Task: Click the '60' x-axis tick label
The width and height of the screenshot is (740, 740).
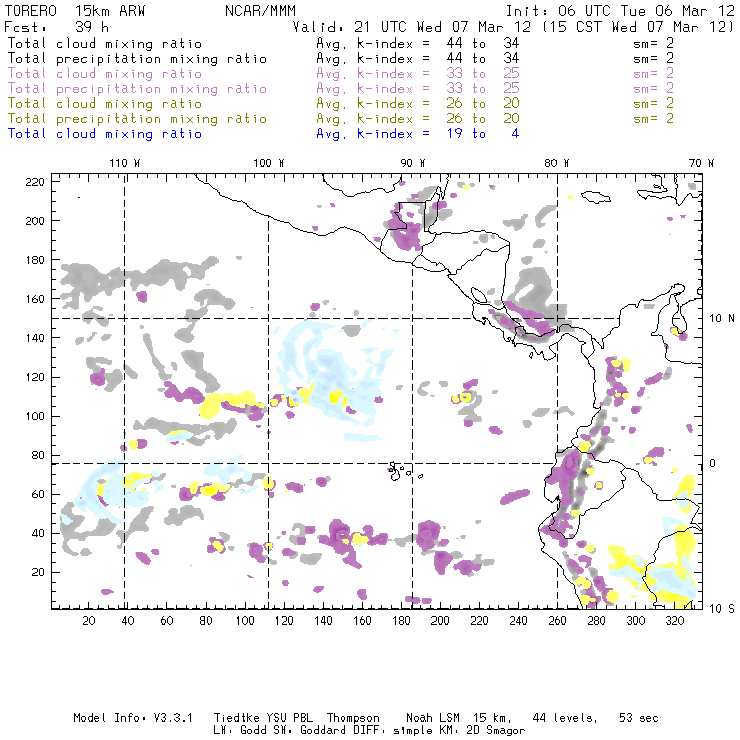Action: pyautogui.click(x=167, y=621)
